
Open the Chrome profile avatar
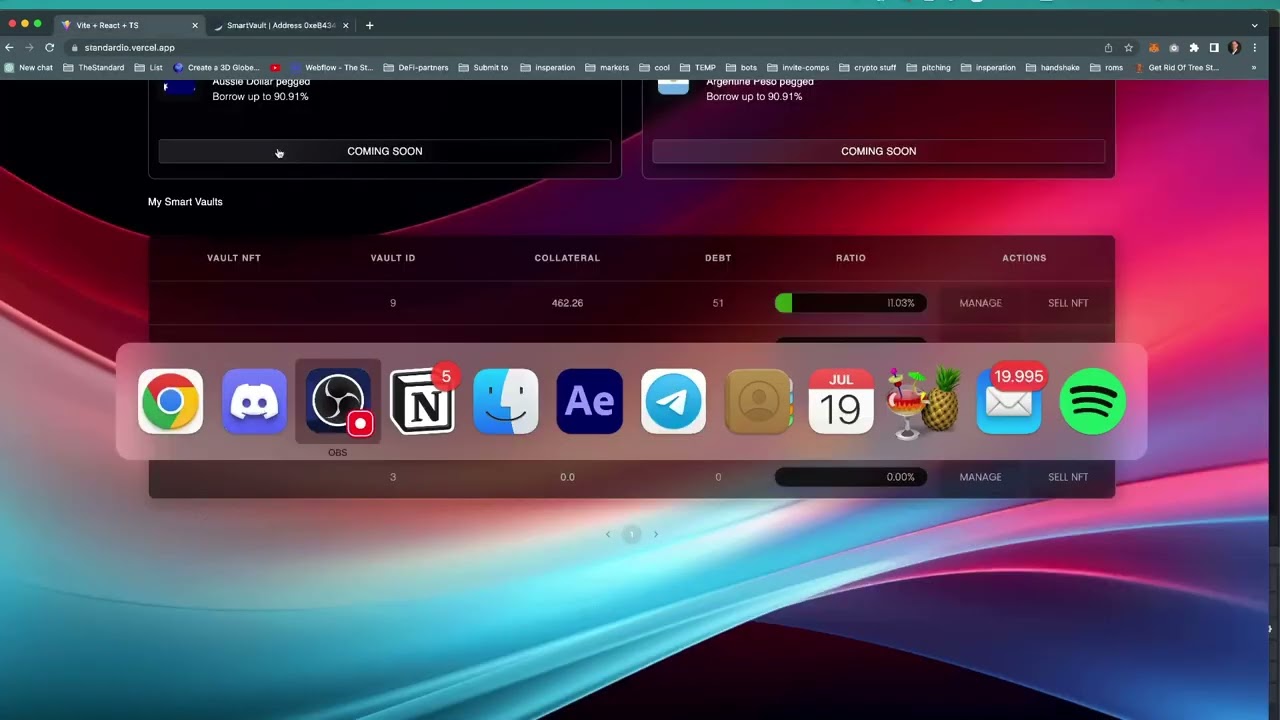point(1234,47)
